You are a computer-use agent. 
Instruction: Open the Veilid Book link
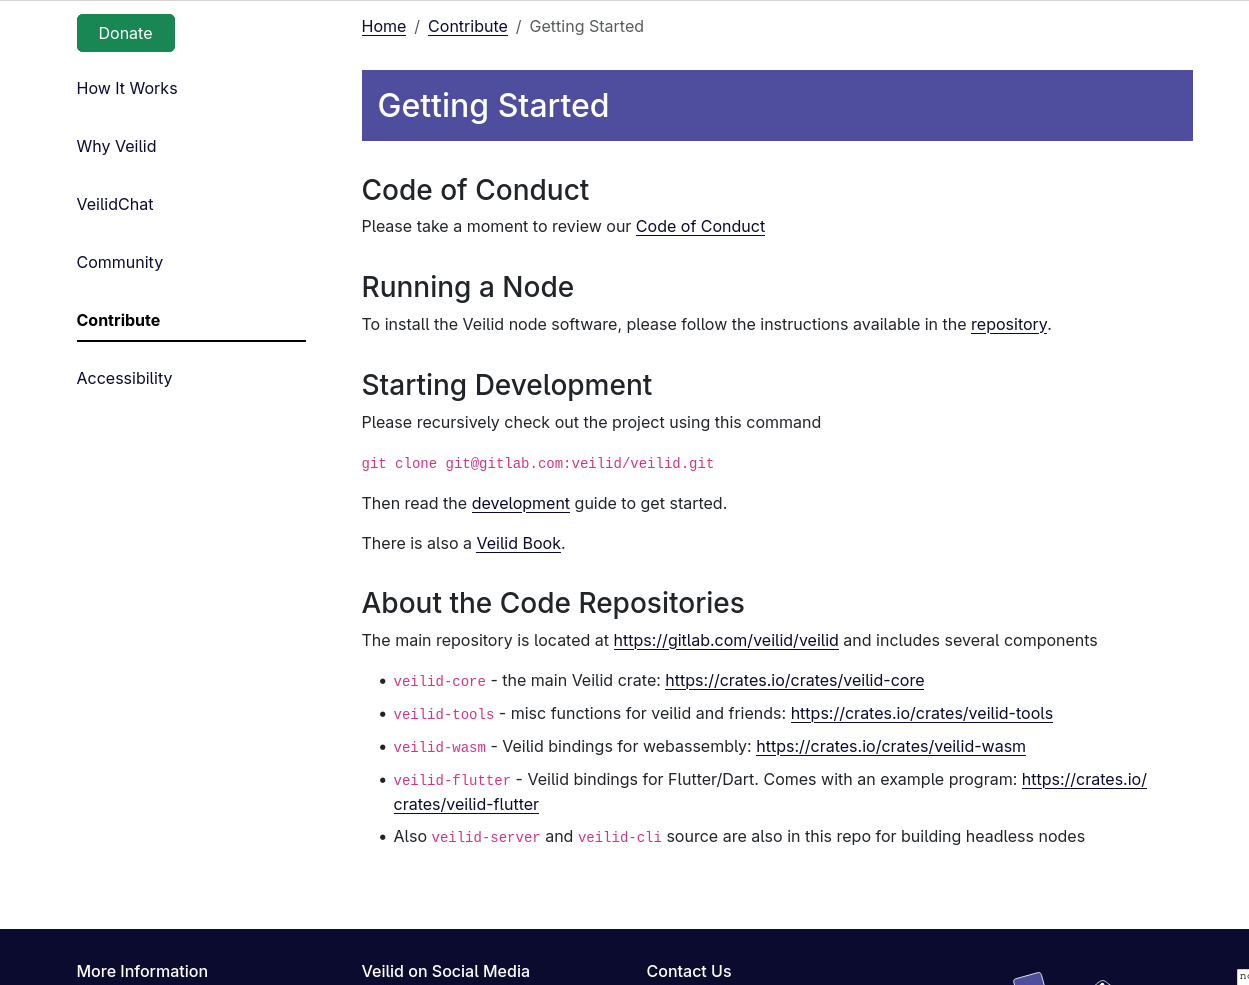(518, 544)
